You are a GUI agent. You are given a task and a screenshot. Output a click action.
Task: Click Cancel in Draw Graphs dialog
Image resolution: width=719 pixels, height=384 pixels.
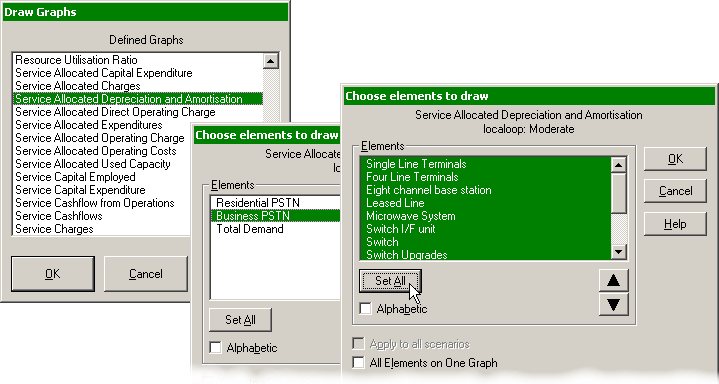(x=146, y=274)
